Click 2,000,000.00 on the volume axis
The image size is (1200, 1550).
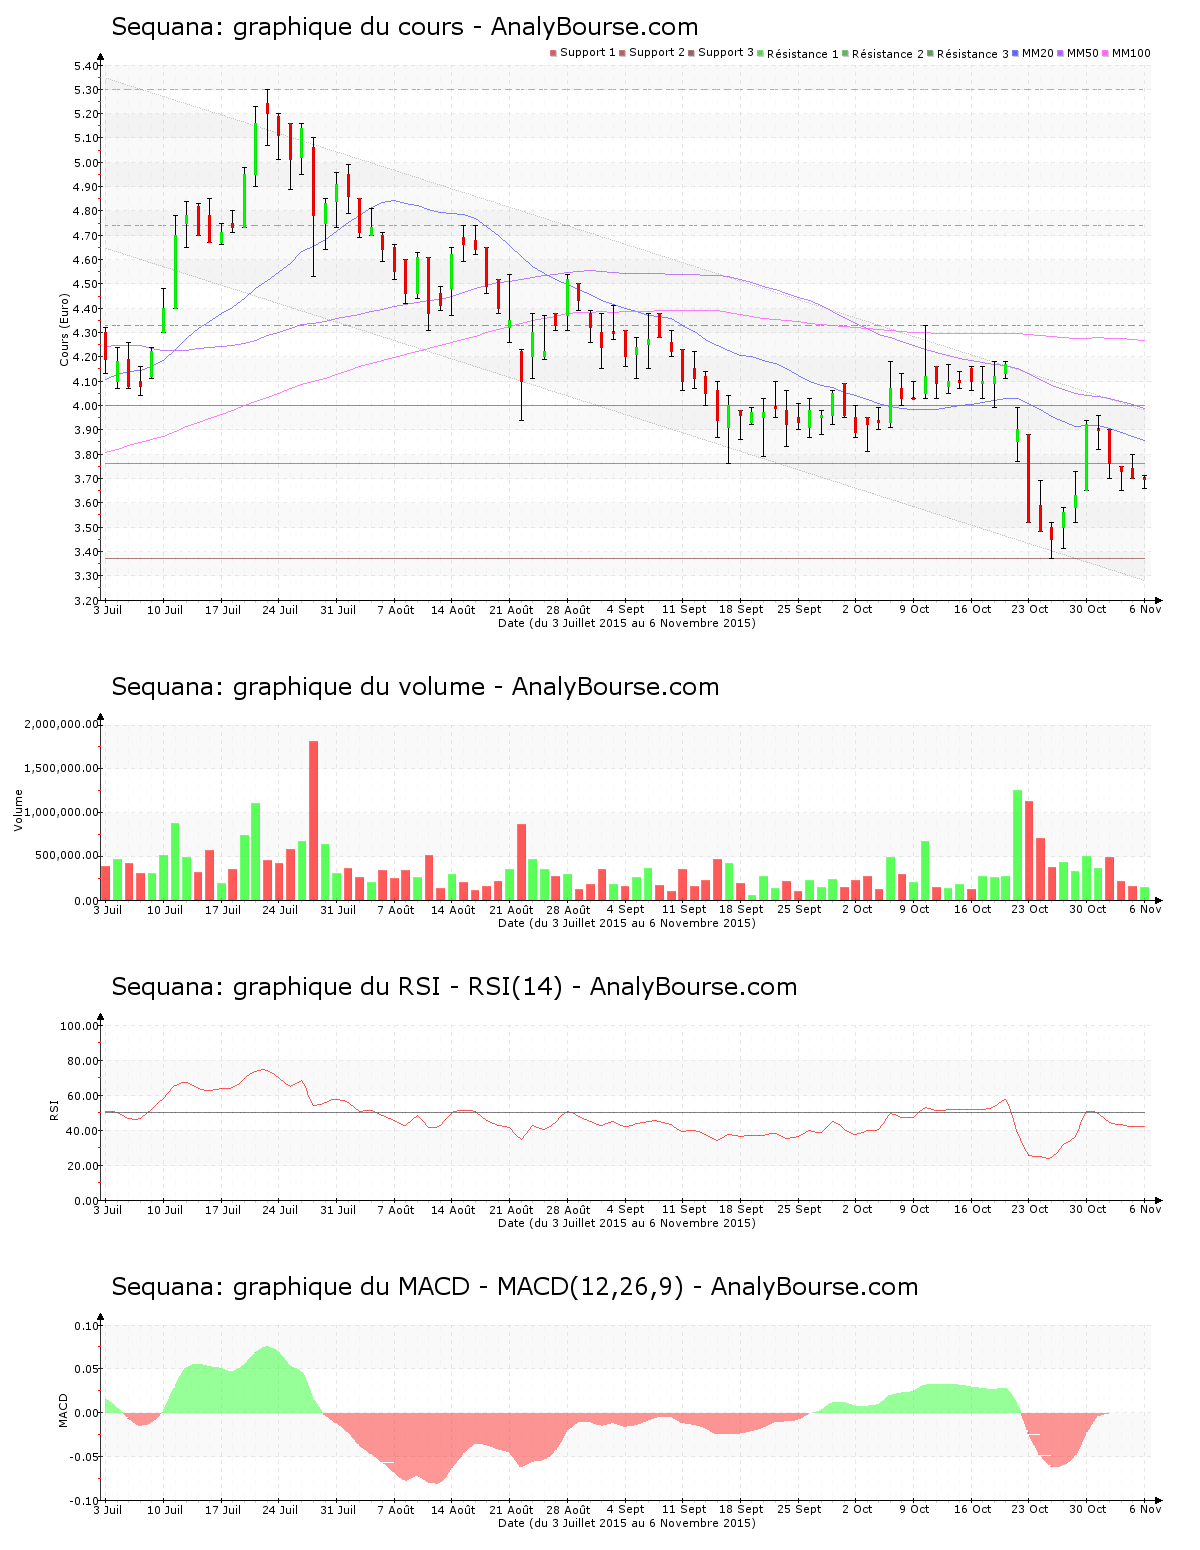tap(60, 725)
